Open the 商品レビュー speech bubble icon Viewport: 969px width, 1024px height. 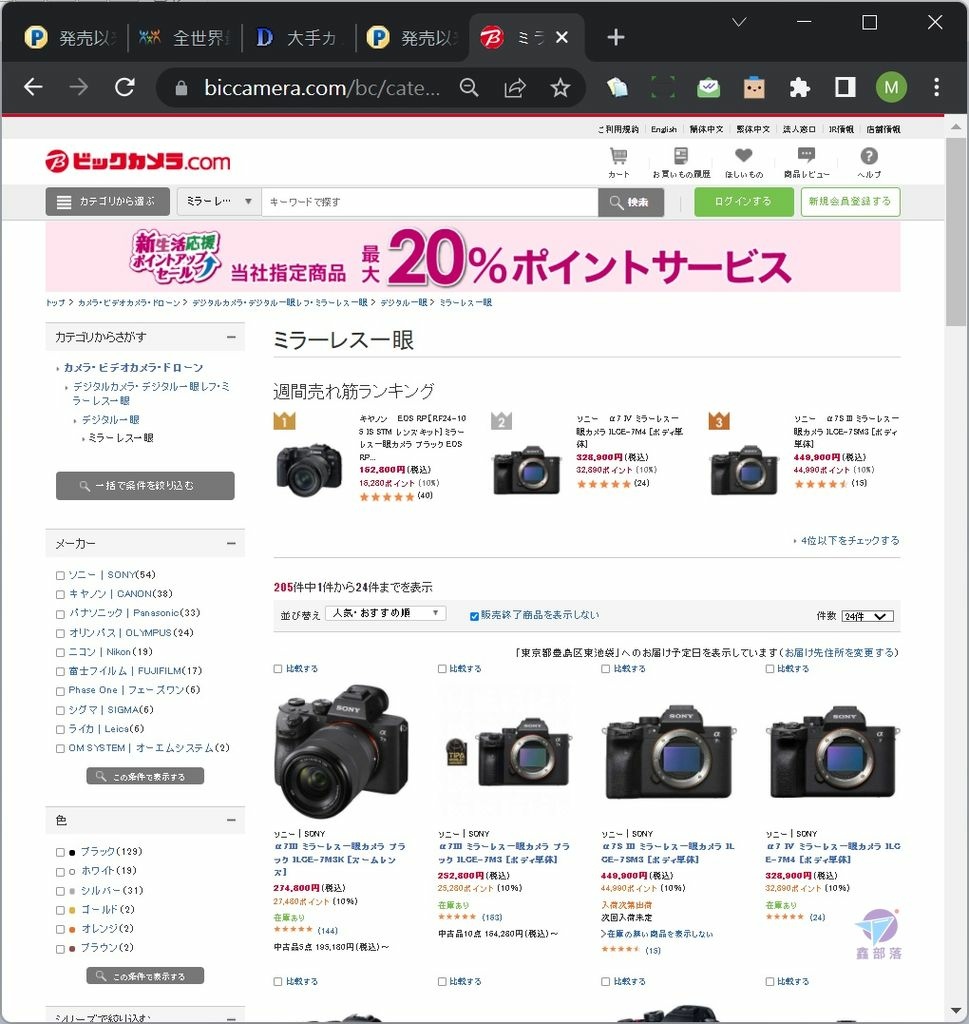[806, 162]
